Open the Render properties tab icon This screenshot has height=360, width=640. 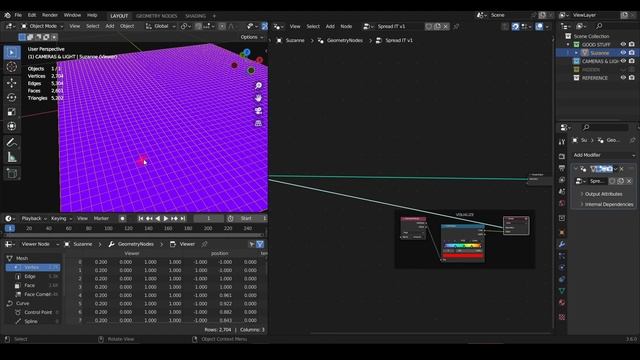[x=562, y=156]
